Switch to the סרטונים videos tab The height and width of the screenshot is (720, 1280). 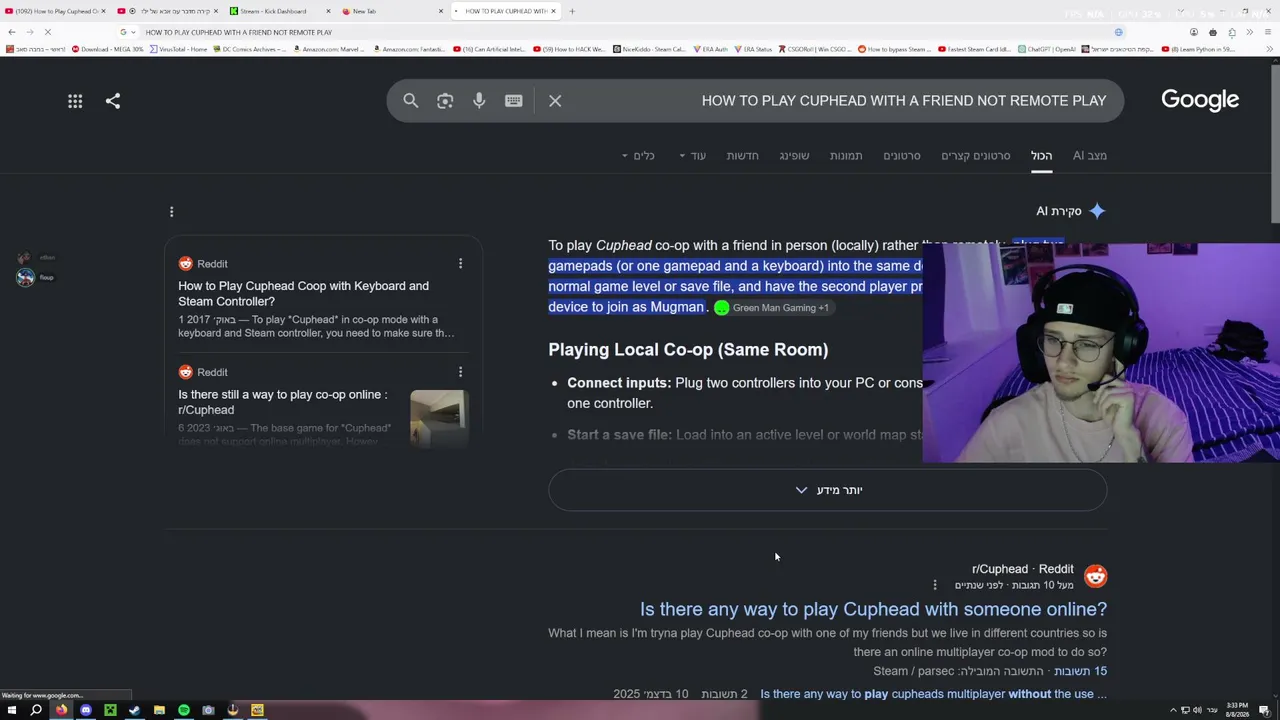tap(901, 155)
